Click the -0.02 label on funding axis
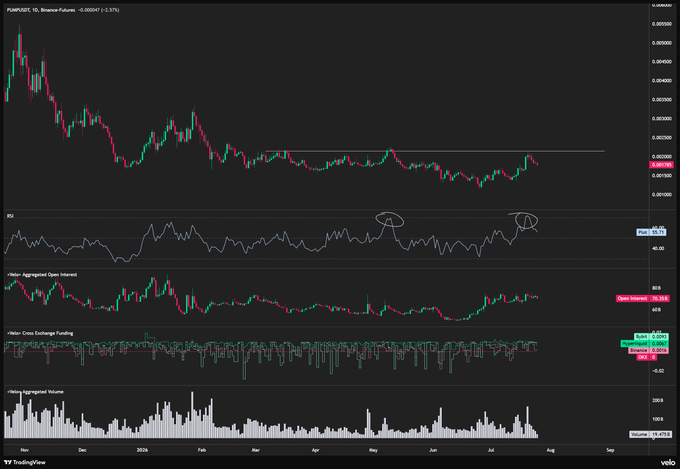Image resolution: width=680 pixels, height=469 pixels. coord(657,371)
